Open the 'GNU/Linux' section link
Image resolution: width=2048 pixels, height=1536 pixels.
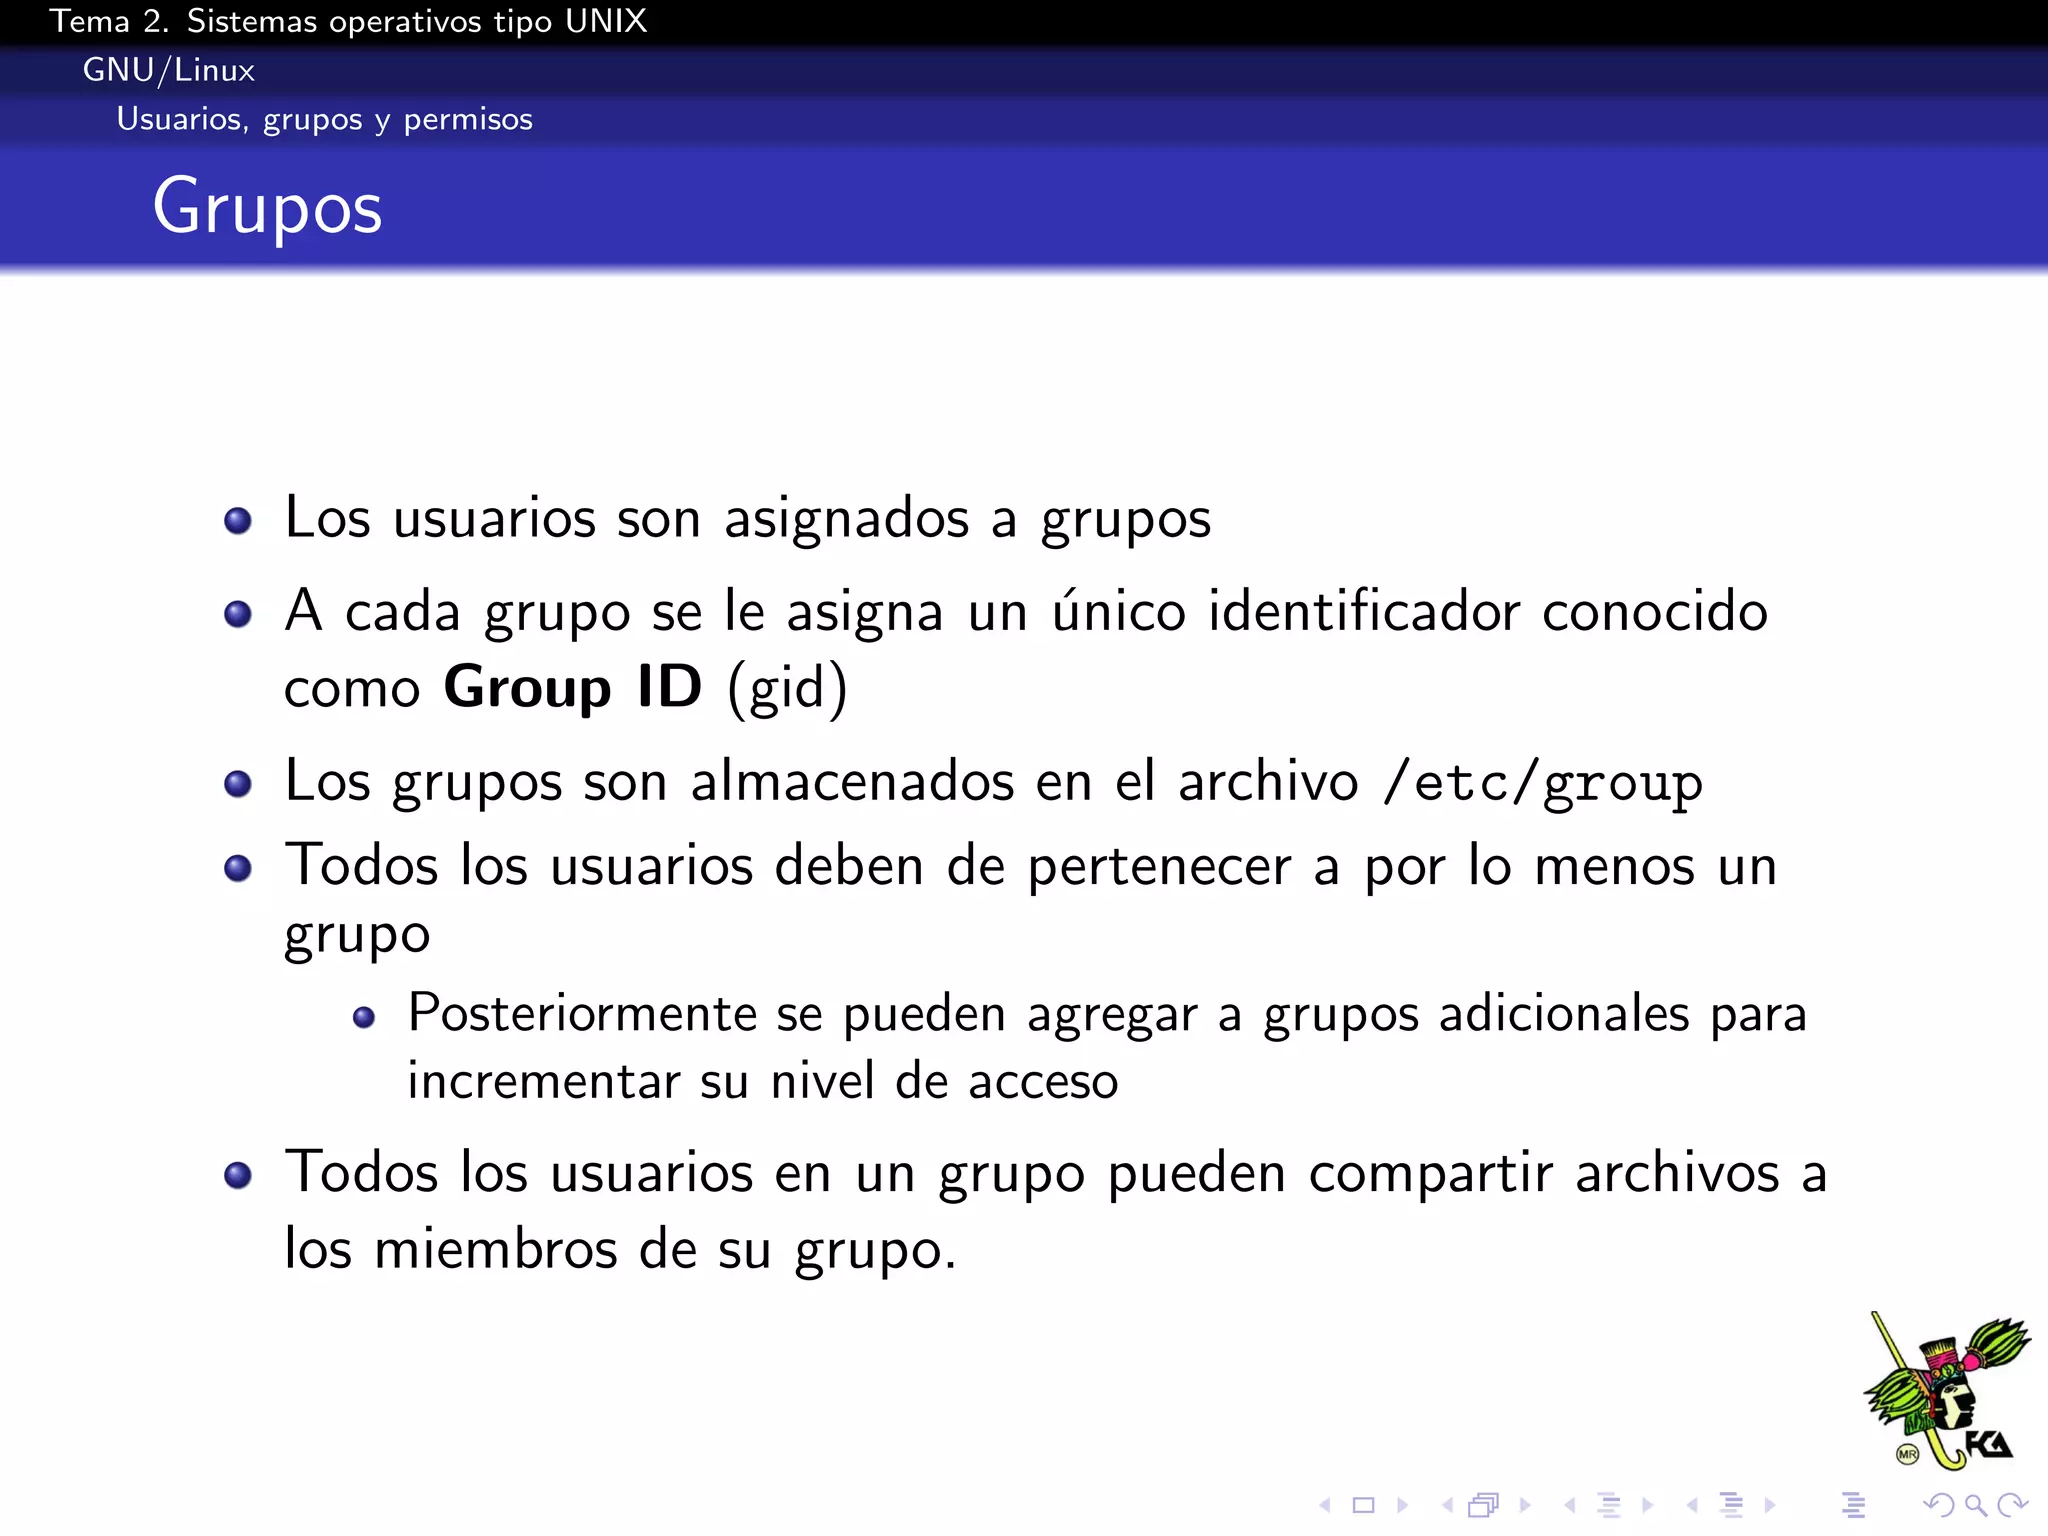[169, 70]
